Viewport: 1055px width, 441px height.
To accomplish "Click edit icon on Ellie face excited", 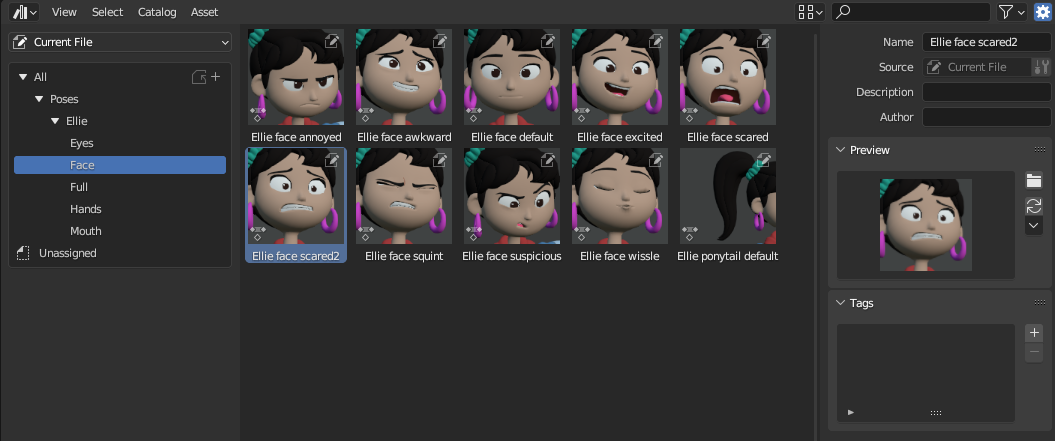I will point(655,41).
